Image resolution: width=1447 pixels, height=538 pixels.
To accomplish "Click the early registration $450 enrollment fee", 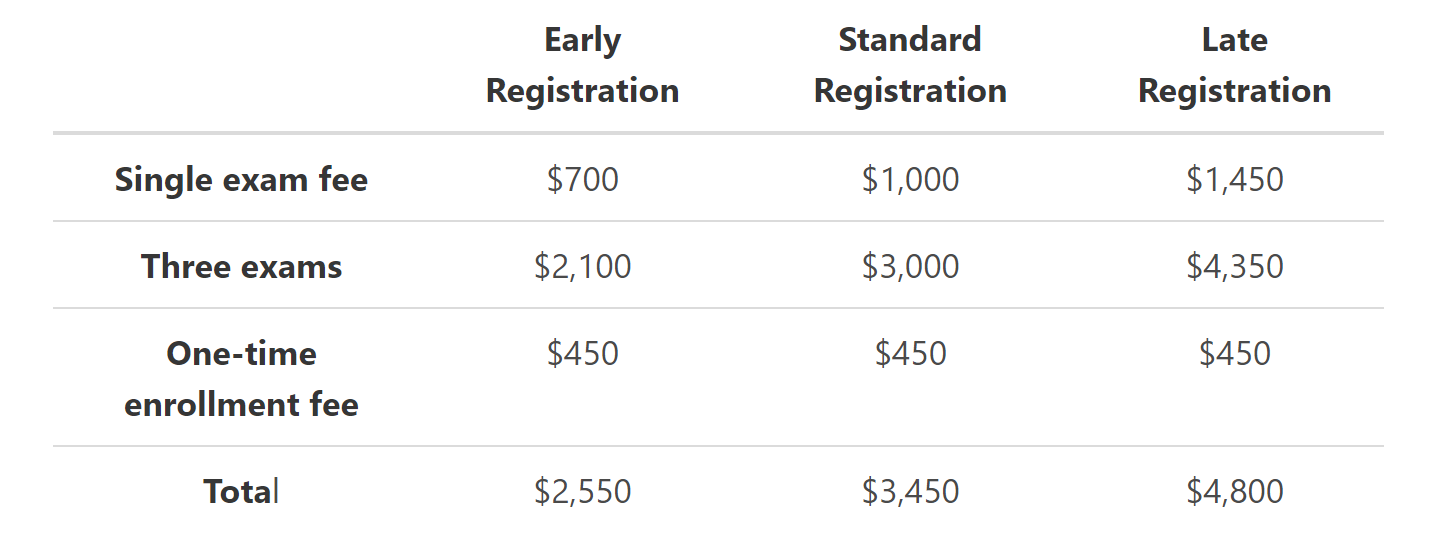I will coord(582,354).
